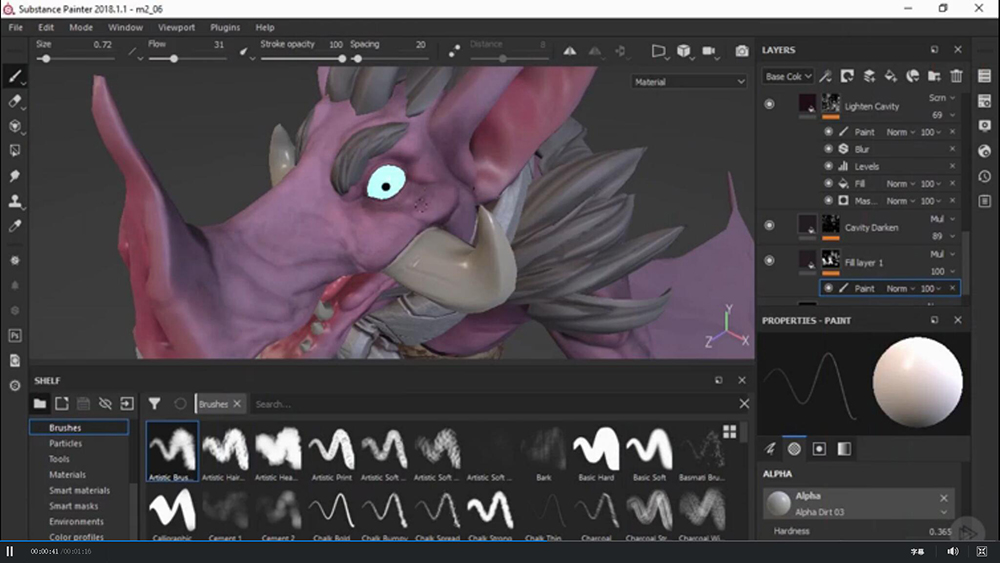Hide the Cavity Darken layer
The image size is (1000, 563).
tap(769, 225)
